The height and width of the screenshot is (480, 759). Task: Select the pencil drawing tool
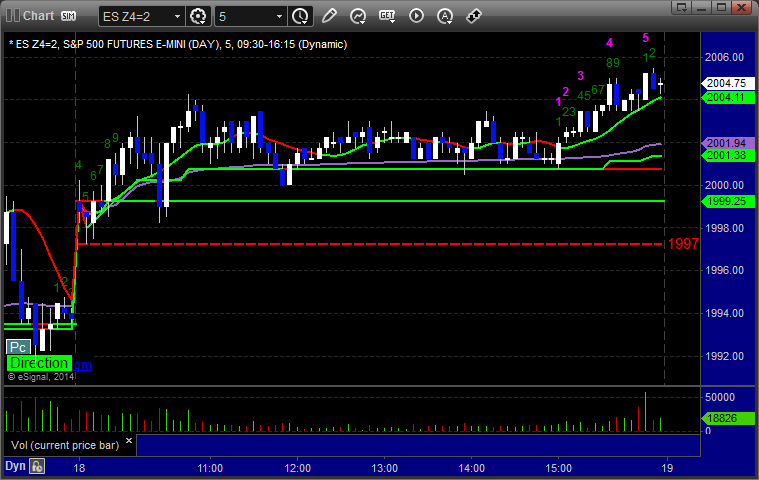[x=329, y=16]
